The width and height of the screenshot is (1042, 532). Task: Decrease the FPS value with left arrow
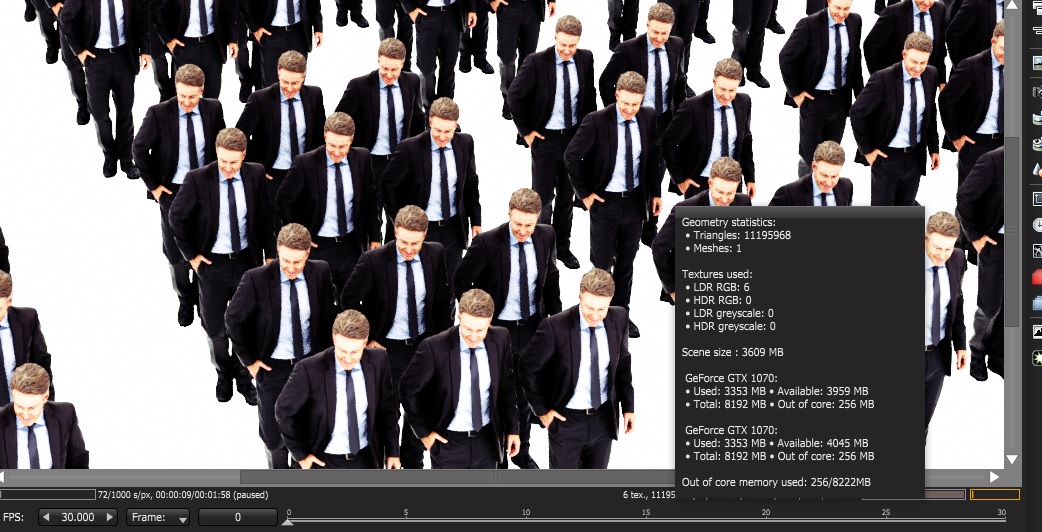[x=47, y=517]
